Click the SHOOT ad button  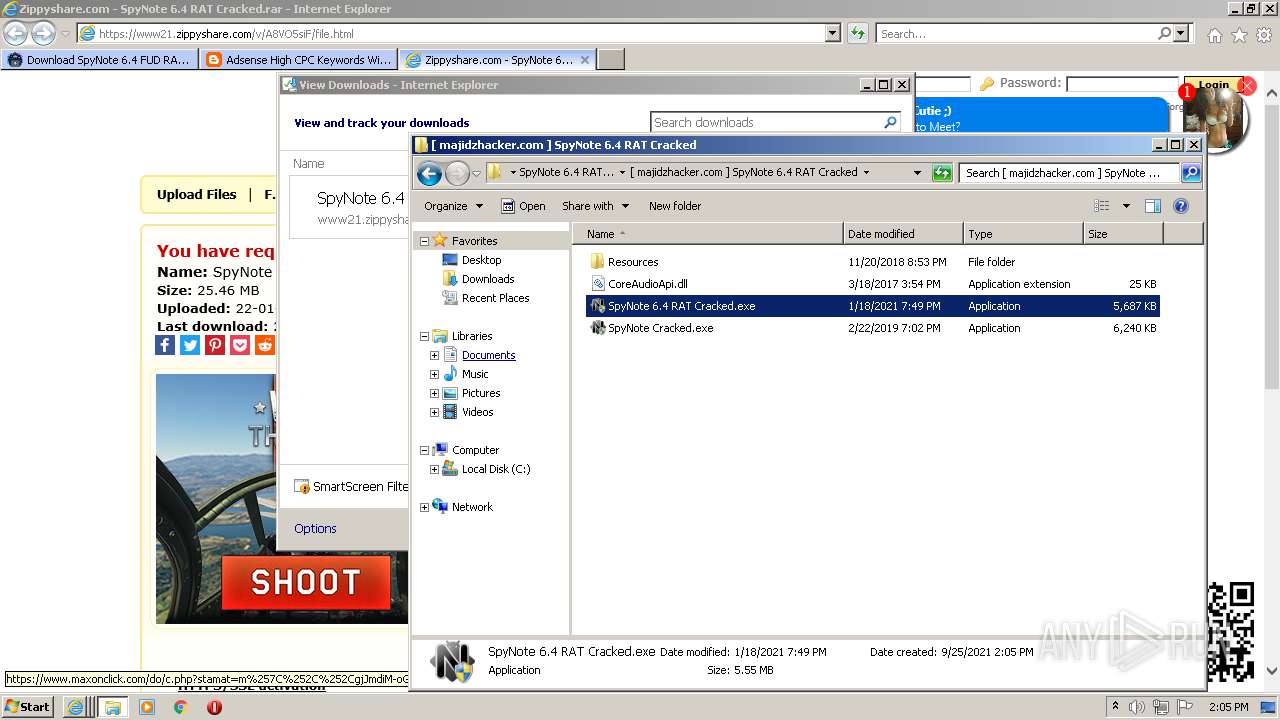point(305,582)
